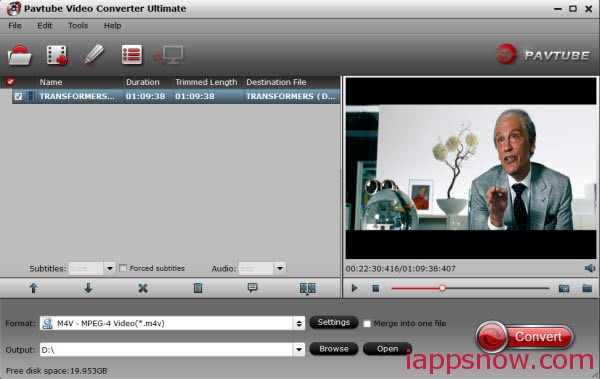The image size is (600, 379).
Task: Open the load disc folder icon
Action: (x=20, y=56)
